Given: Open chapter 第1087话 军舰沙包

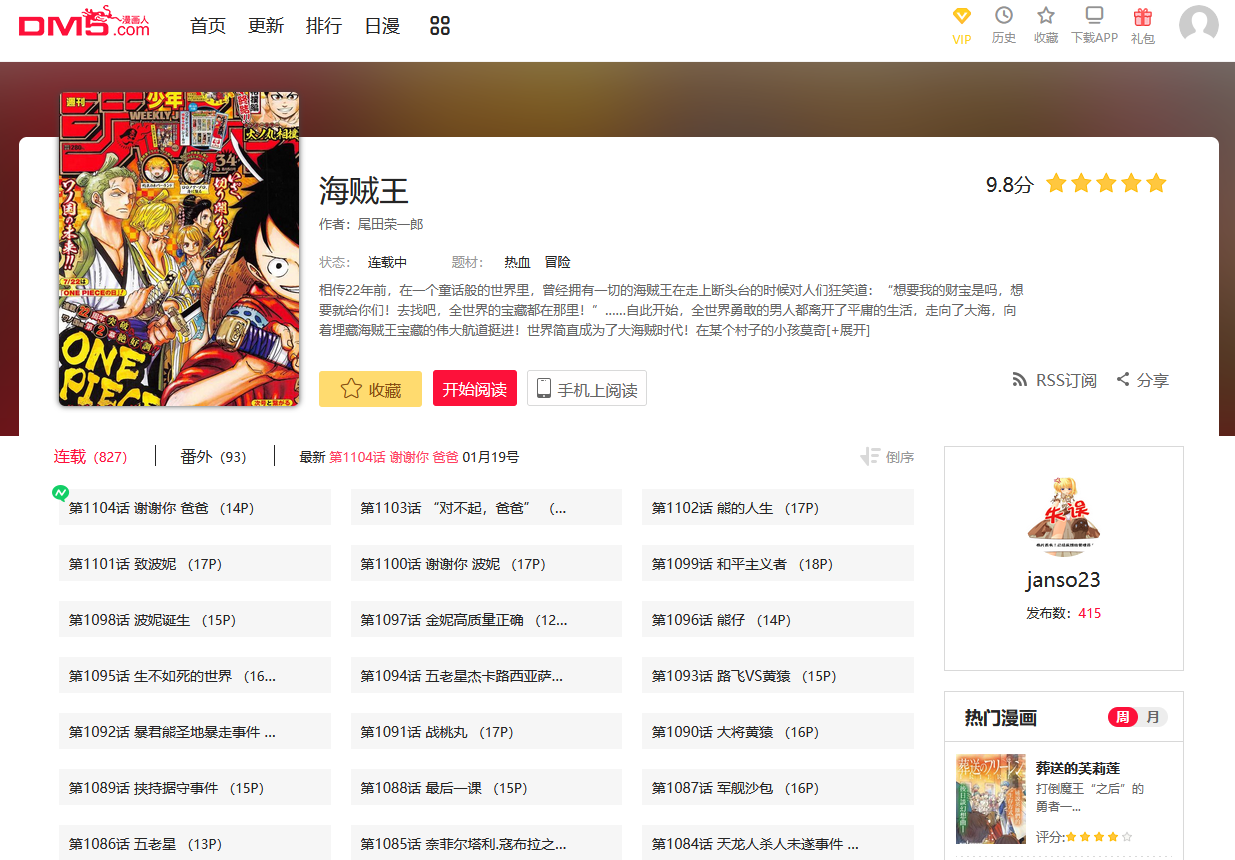Looking at the screenshot, I should point(778,787).
